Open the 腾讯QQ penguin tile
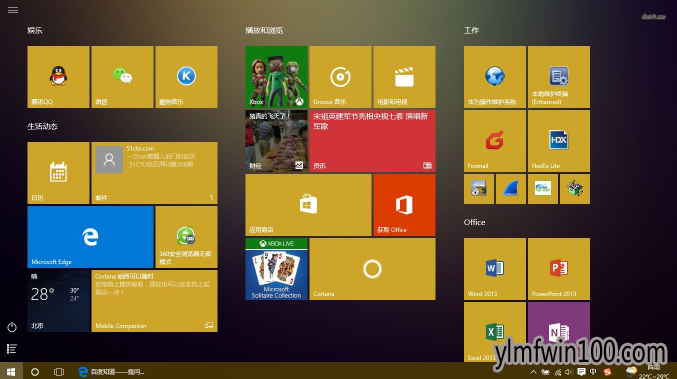Image resolution: width=677 pixels, height=379 pixels. (58, 77)
